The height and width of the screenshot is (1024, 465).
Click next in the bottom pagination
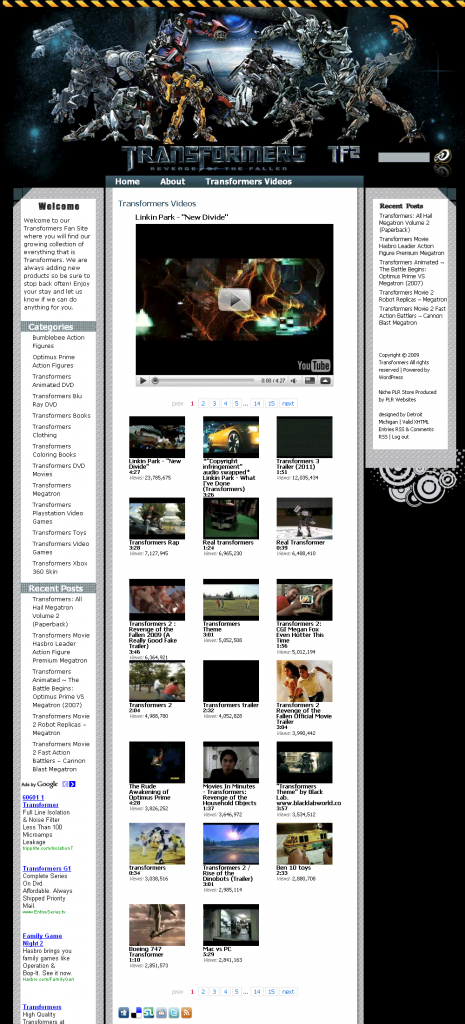point(288,991)
